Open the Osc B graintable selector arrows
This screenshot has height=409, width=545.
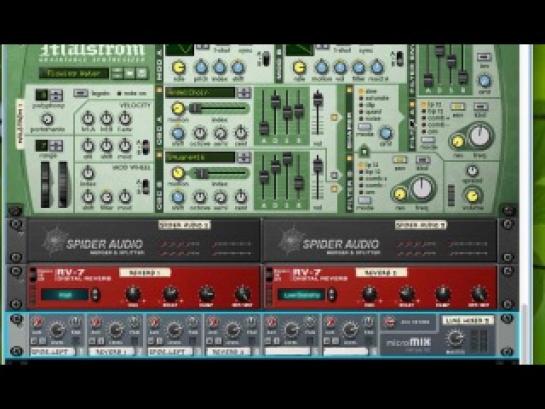click(244, 157)
